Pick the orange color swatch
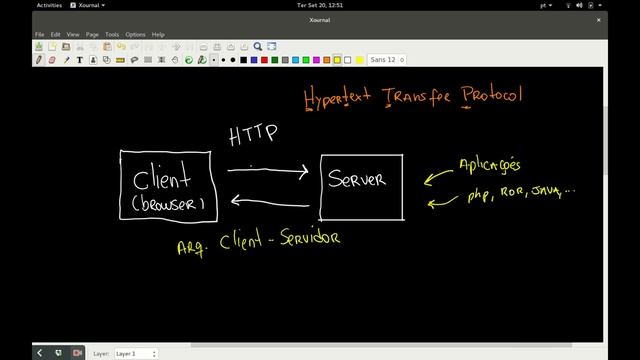Screen dimensions: 640x360 click(327, 60)
